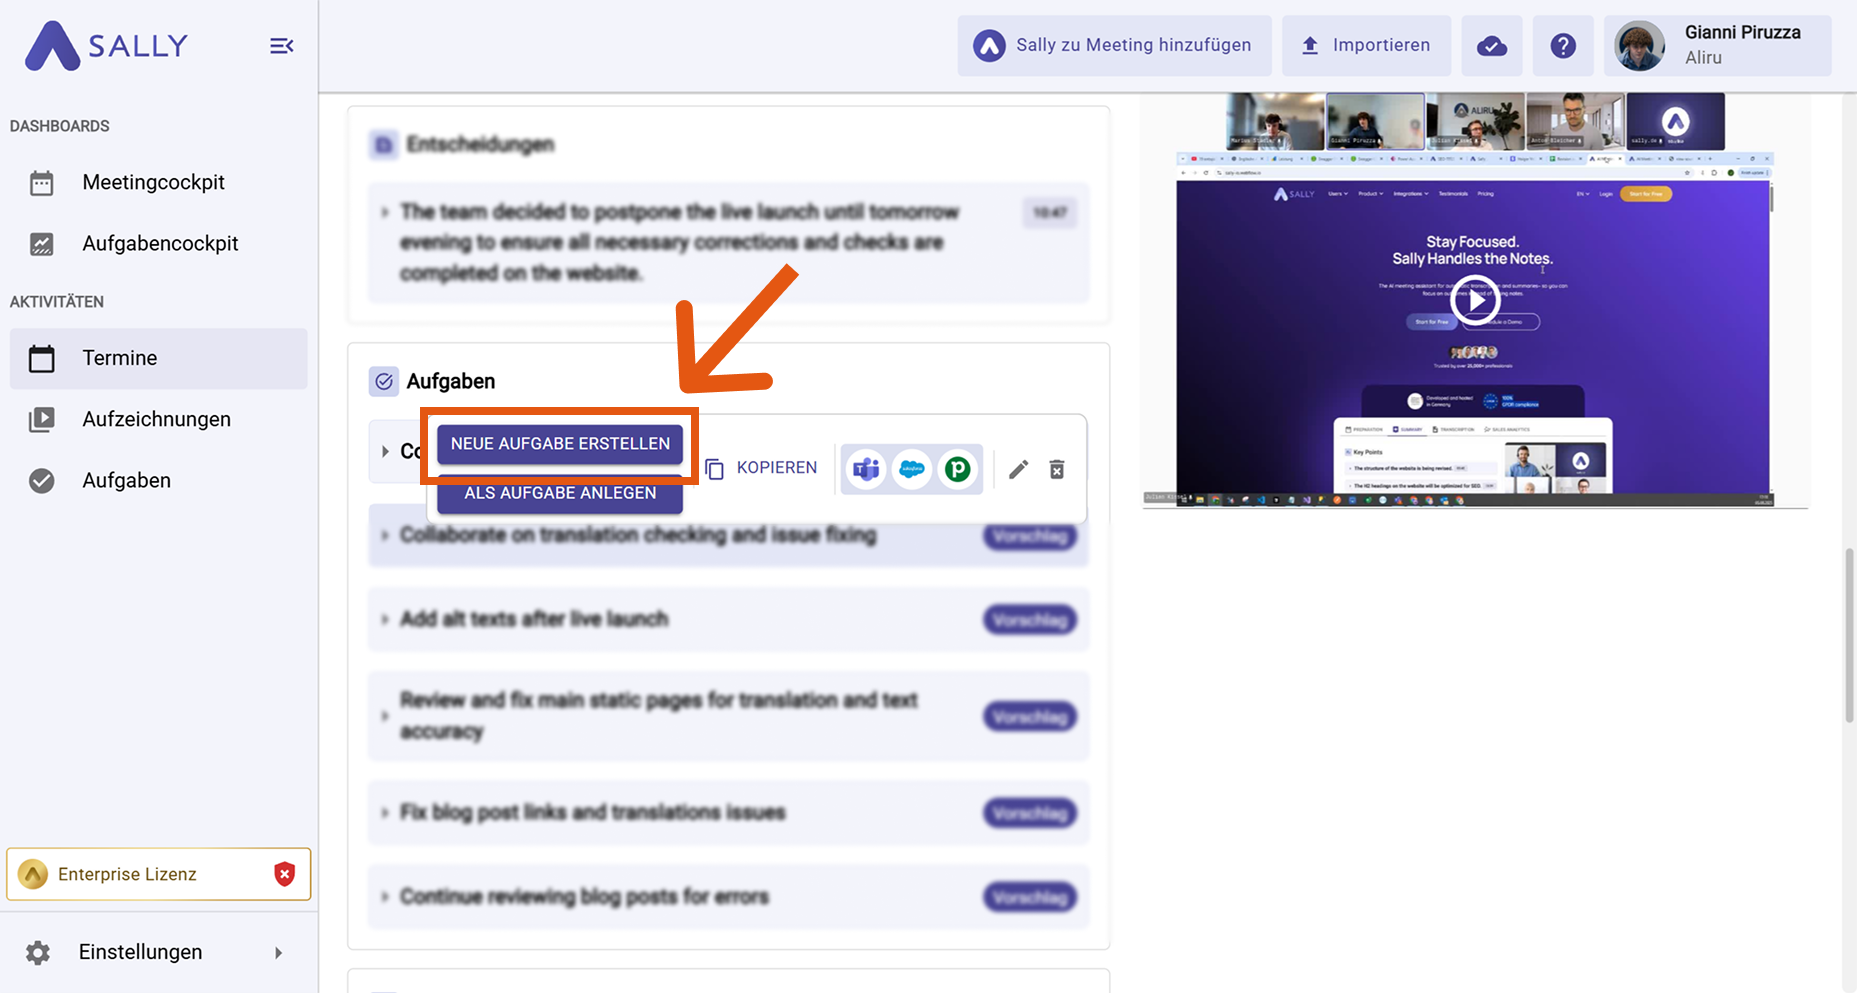This screenshot has height=993, width=1857.
Task: Click the Kopieren button
Action: point(761,468)
